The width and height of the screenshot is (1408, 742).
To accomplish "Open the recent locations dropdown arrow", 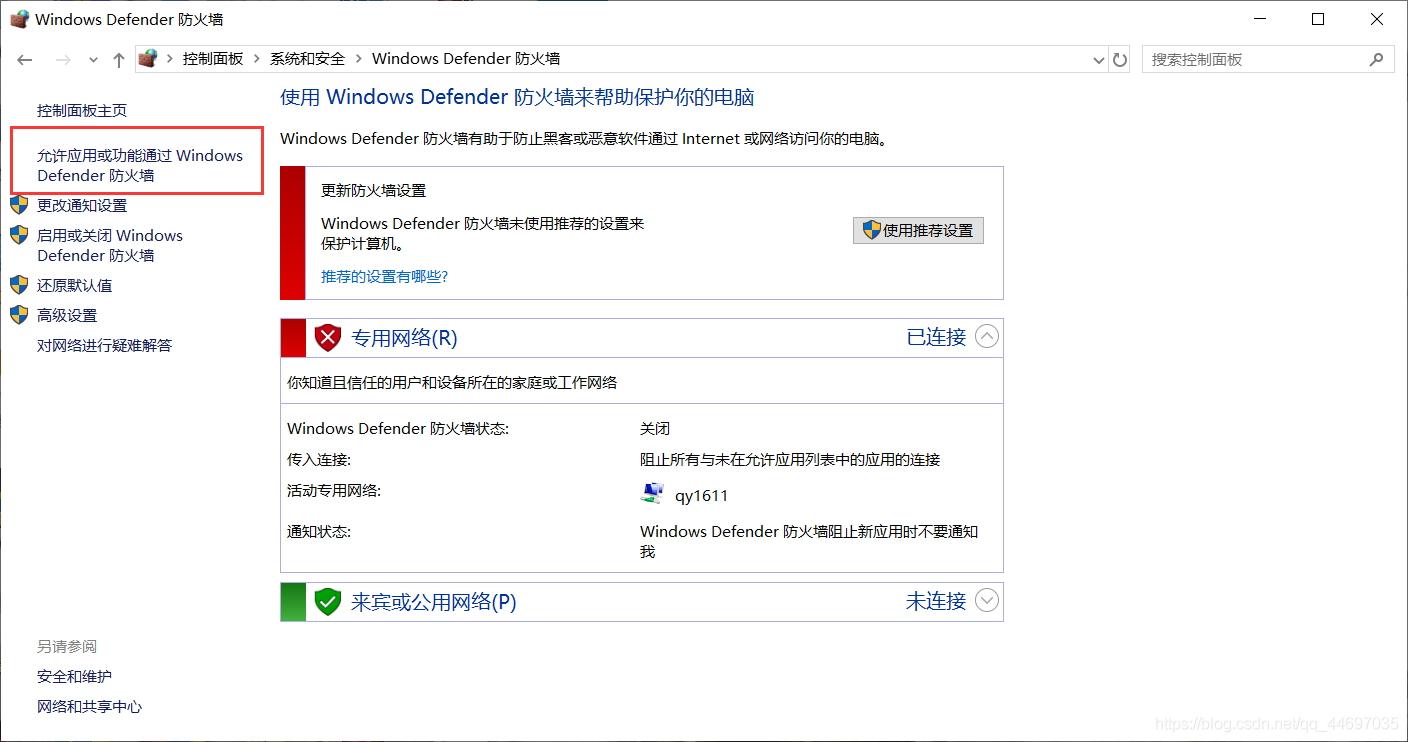I will coord(93,60).
